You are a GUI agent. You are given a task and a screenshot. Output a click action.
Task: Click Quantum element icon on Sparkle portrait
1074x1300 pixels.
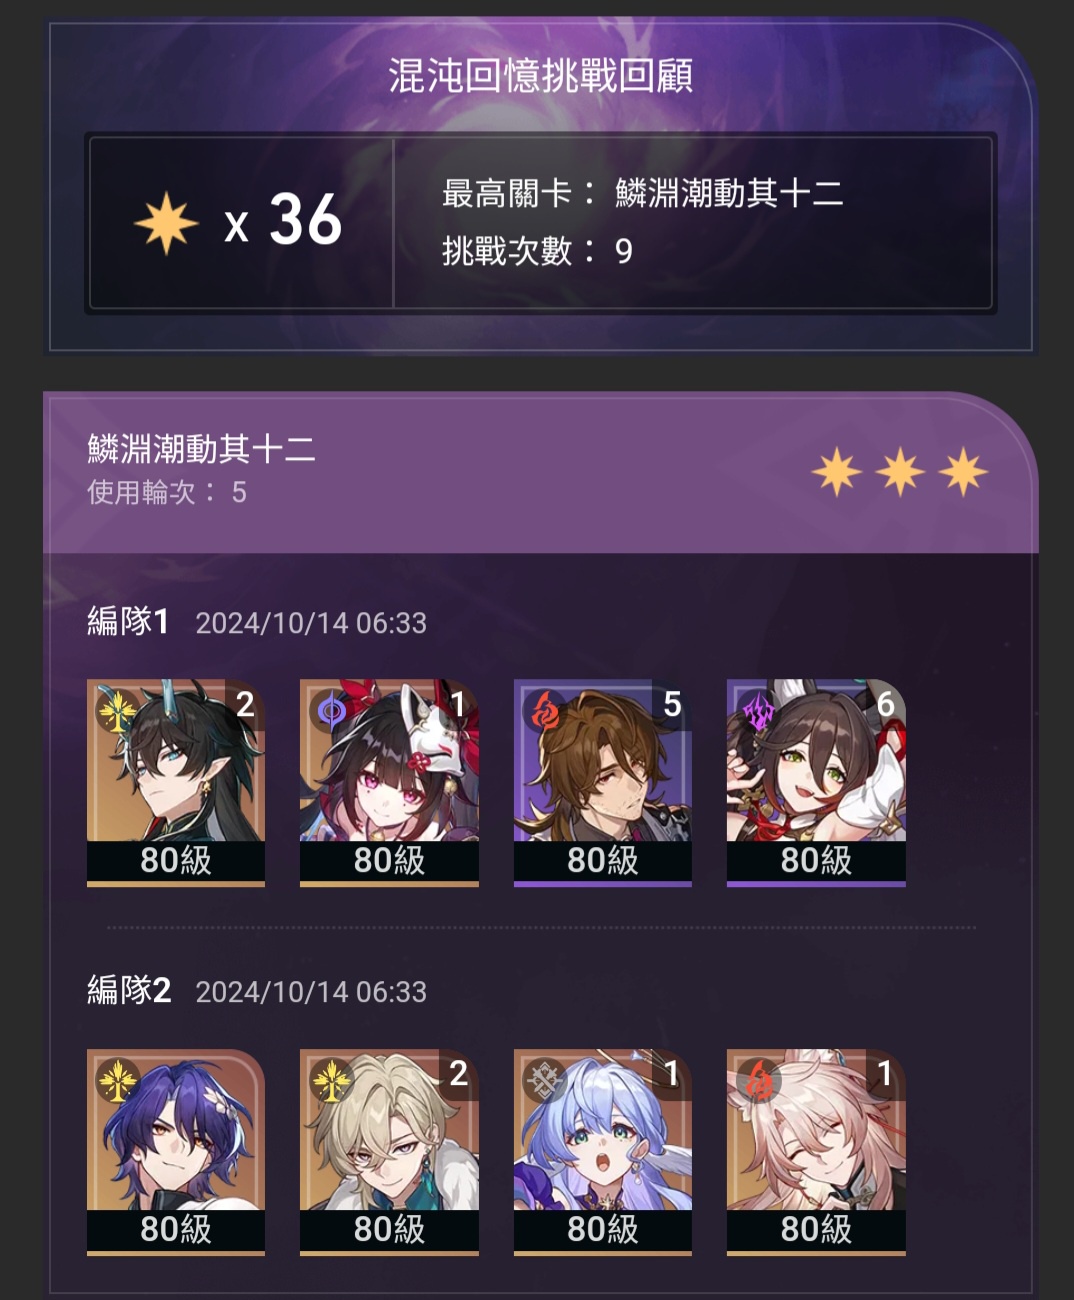(331, 711)
